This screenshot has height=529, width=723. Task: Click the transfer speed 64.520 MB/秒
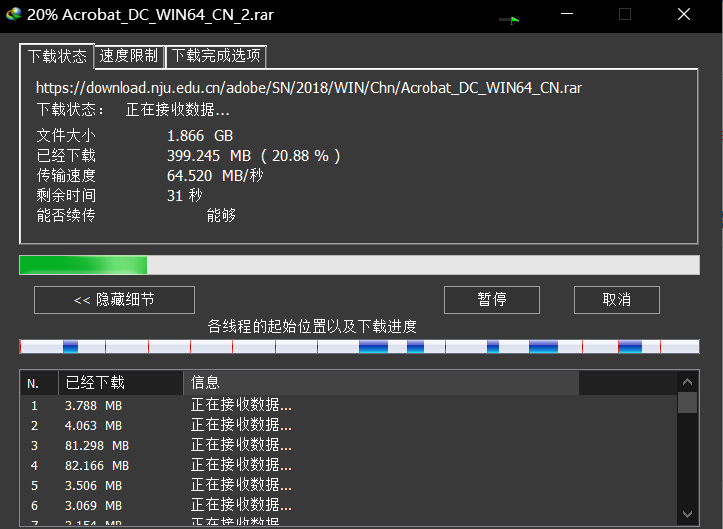pyautogui.click(x=215, y=175)
